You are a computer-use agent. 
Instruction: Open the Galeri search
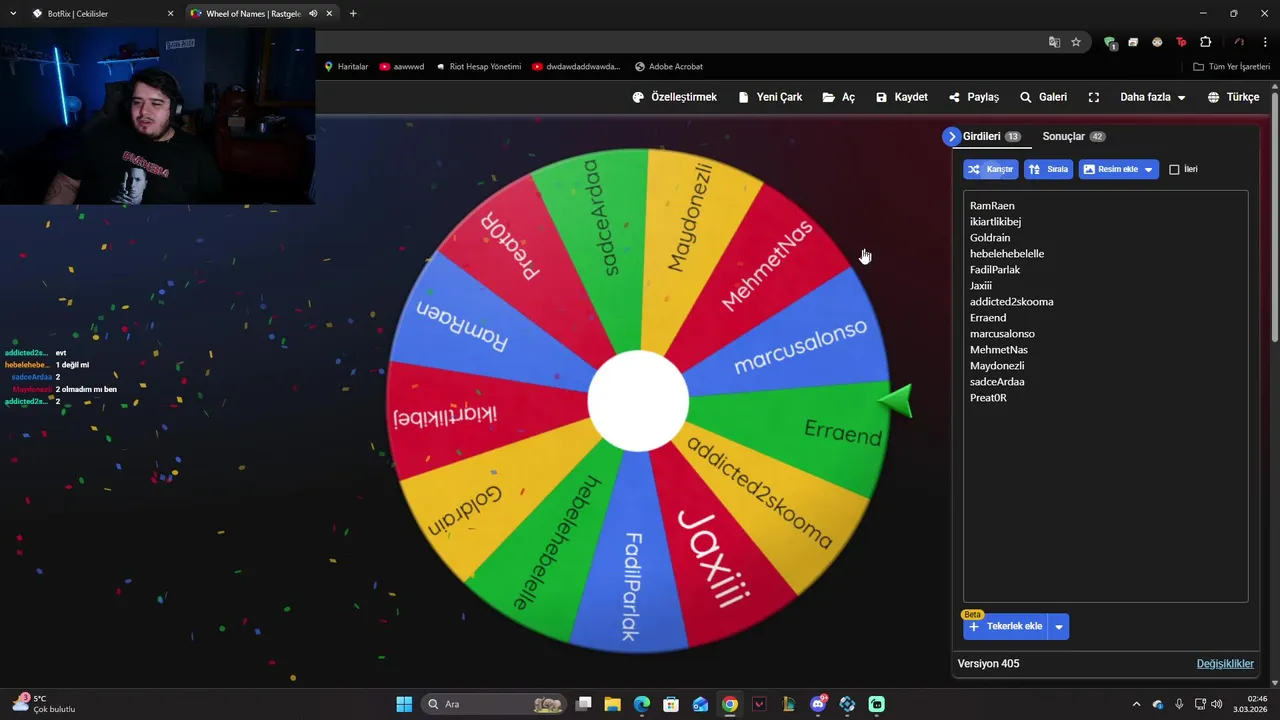(1043, 97)
